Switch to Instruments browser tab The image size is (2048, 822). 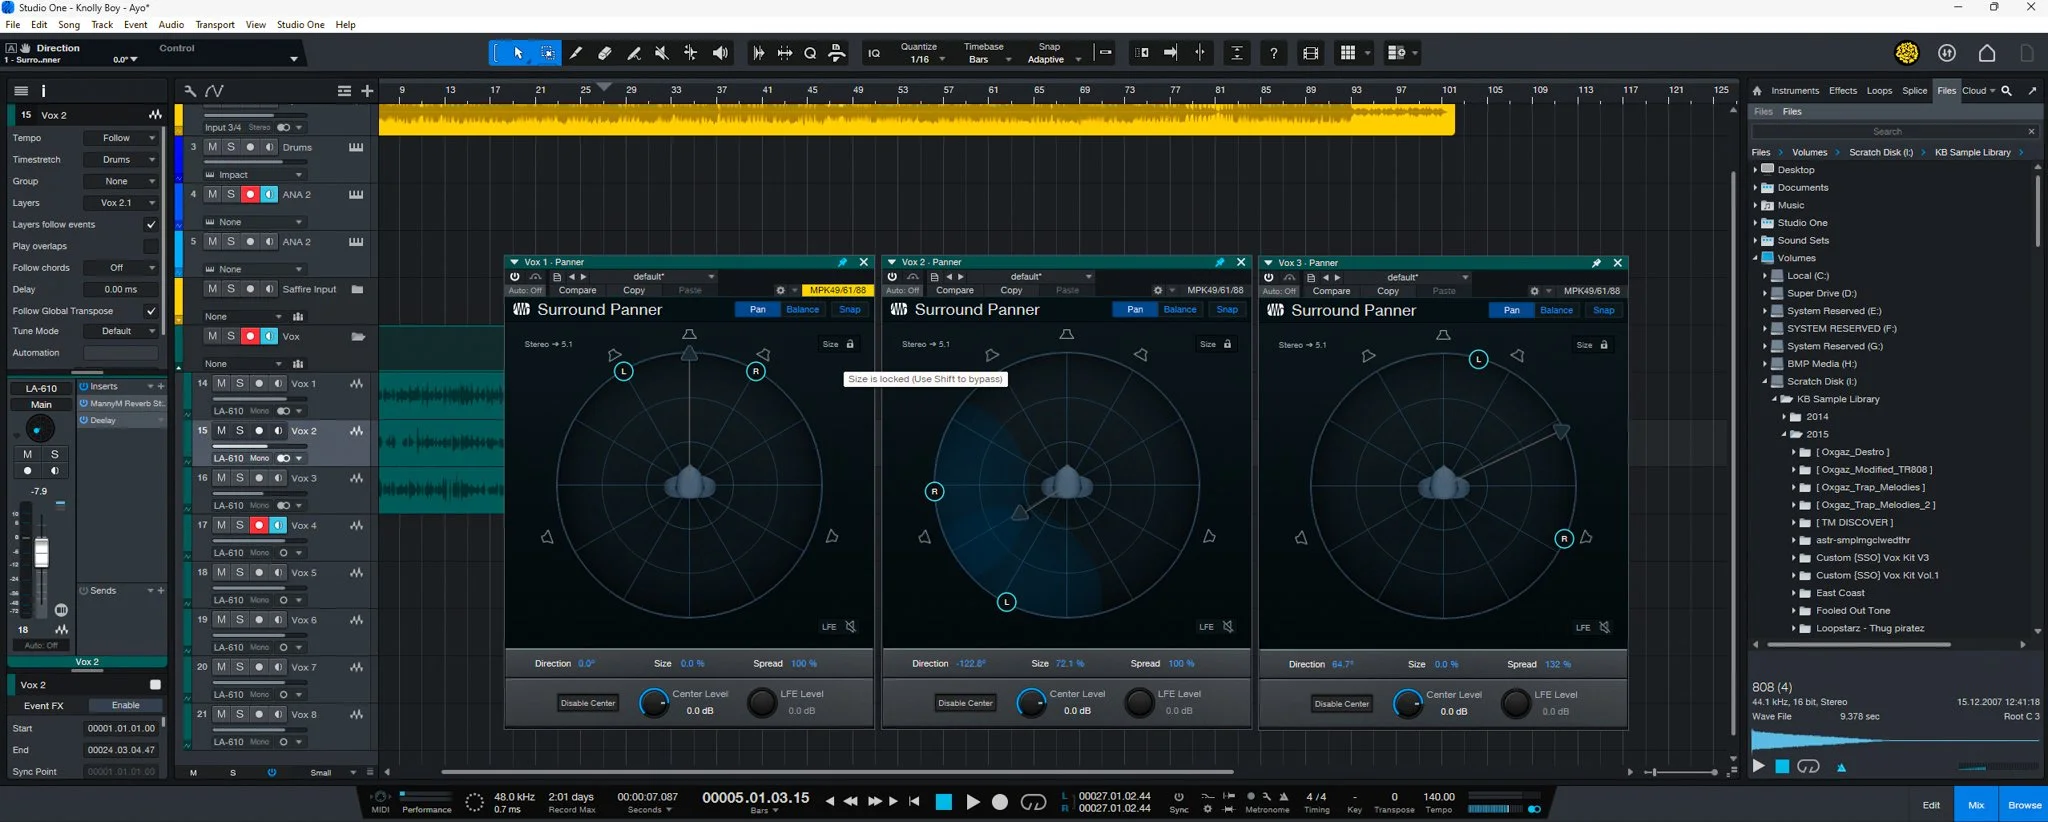(1795, 91)
